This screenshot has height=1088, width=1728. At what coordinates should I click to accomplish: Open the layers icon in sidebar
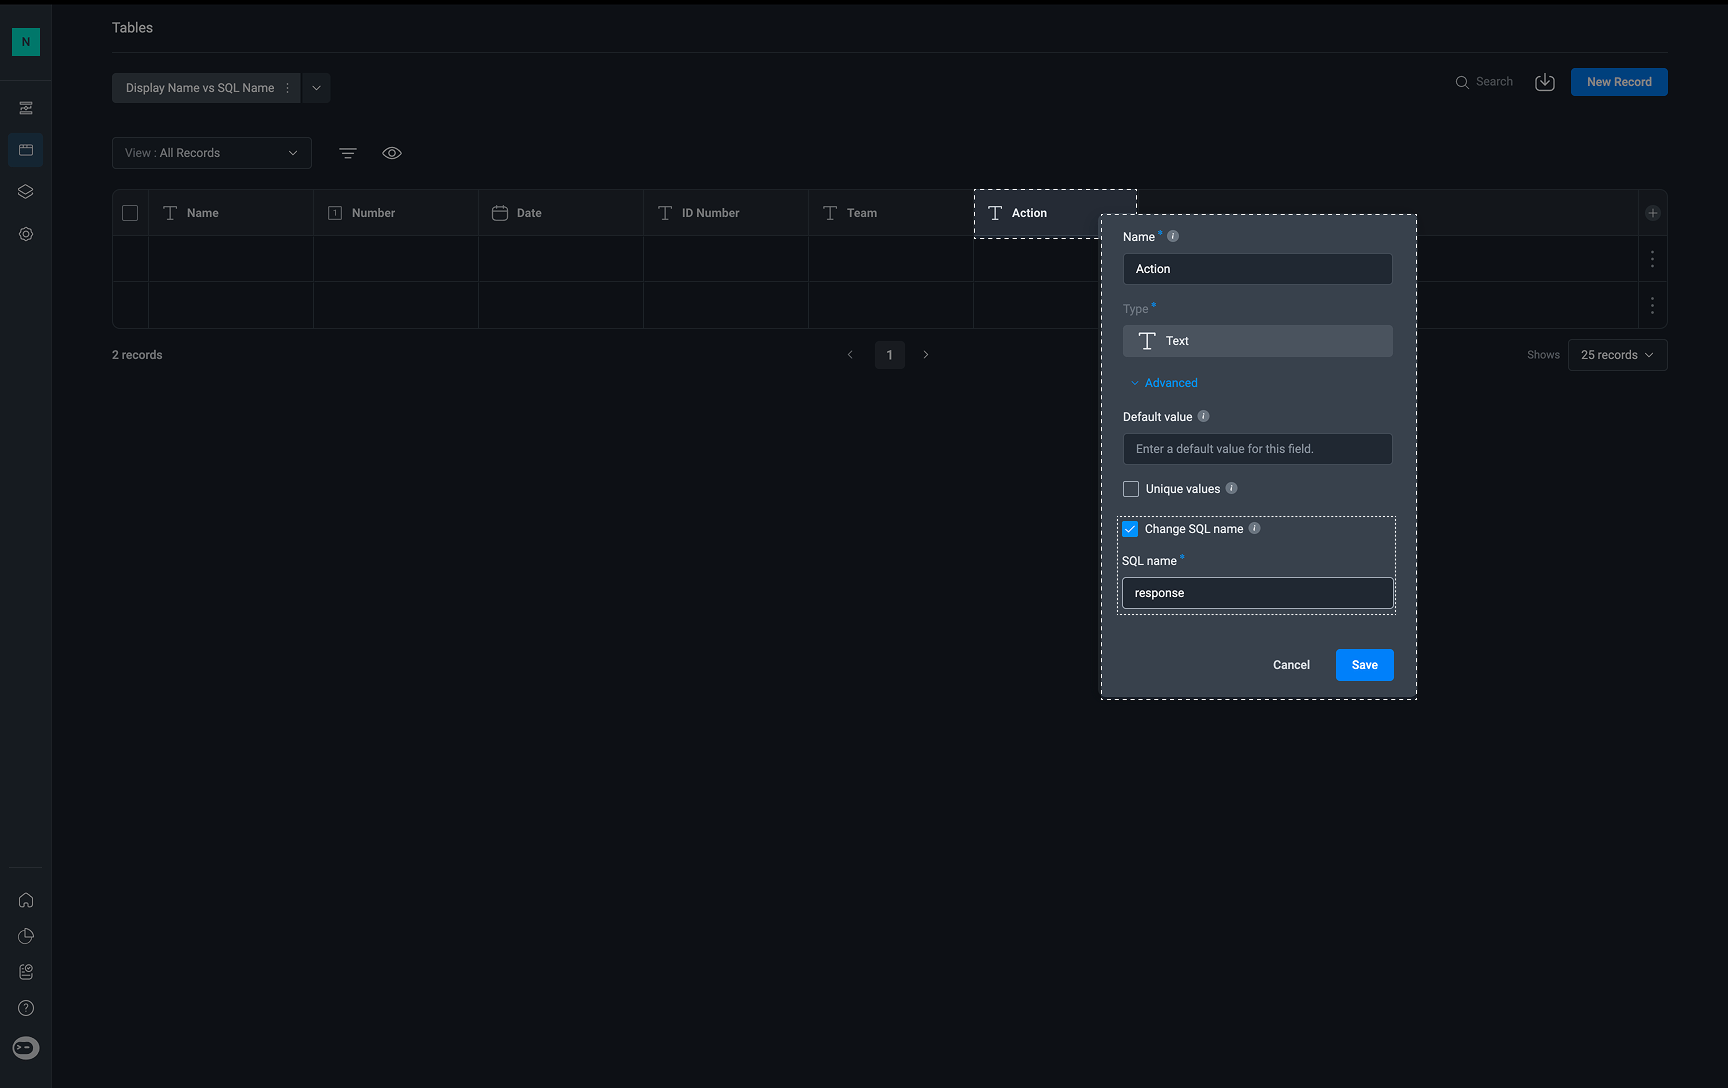pos(26,192)
